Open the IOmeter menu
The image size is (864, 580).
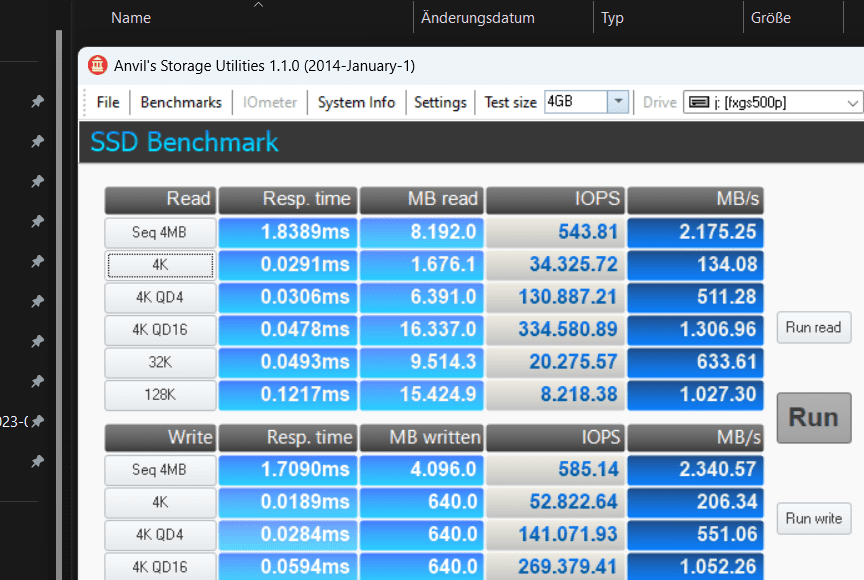[269, 102]
